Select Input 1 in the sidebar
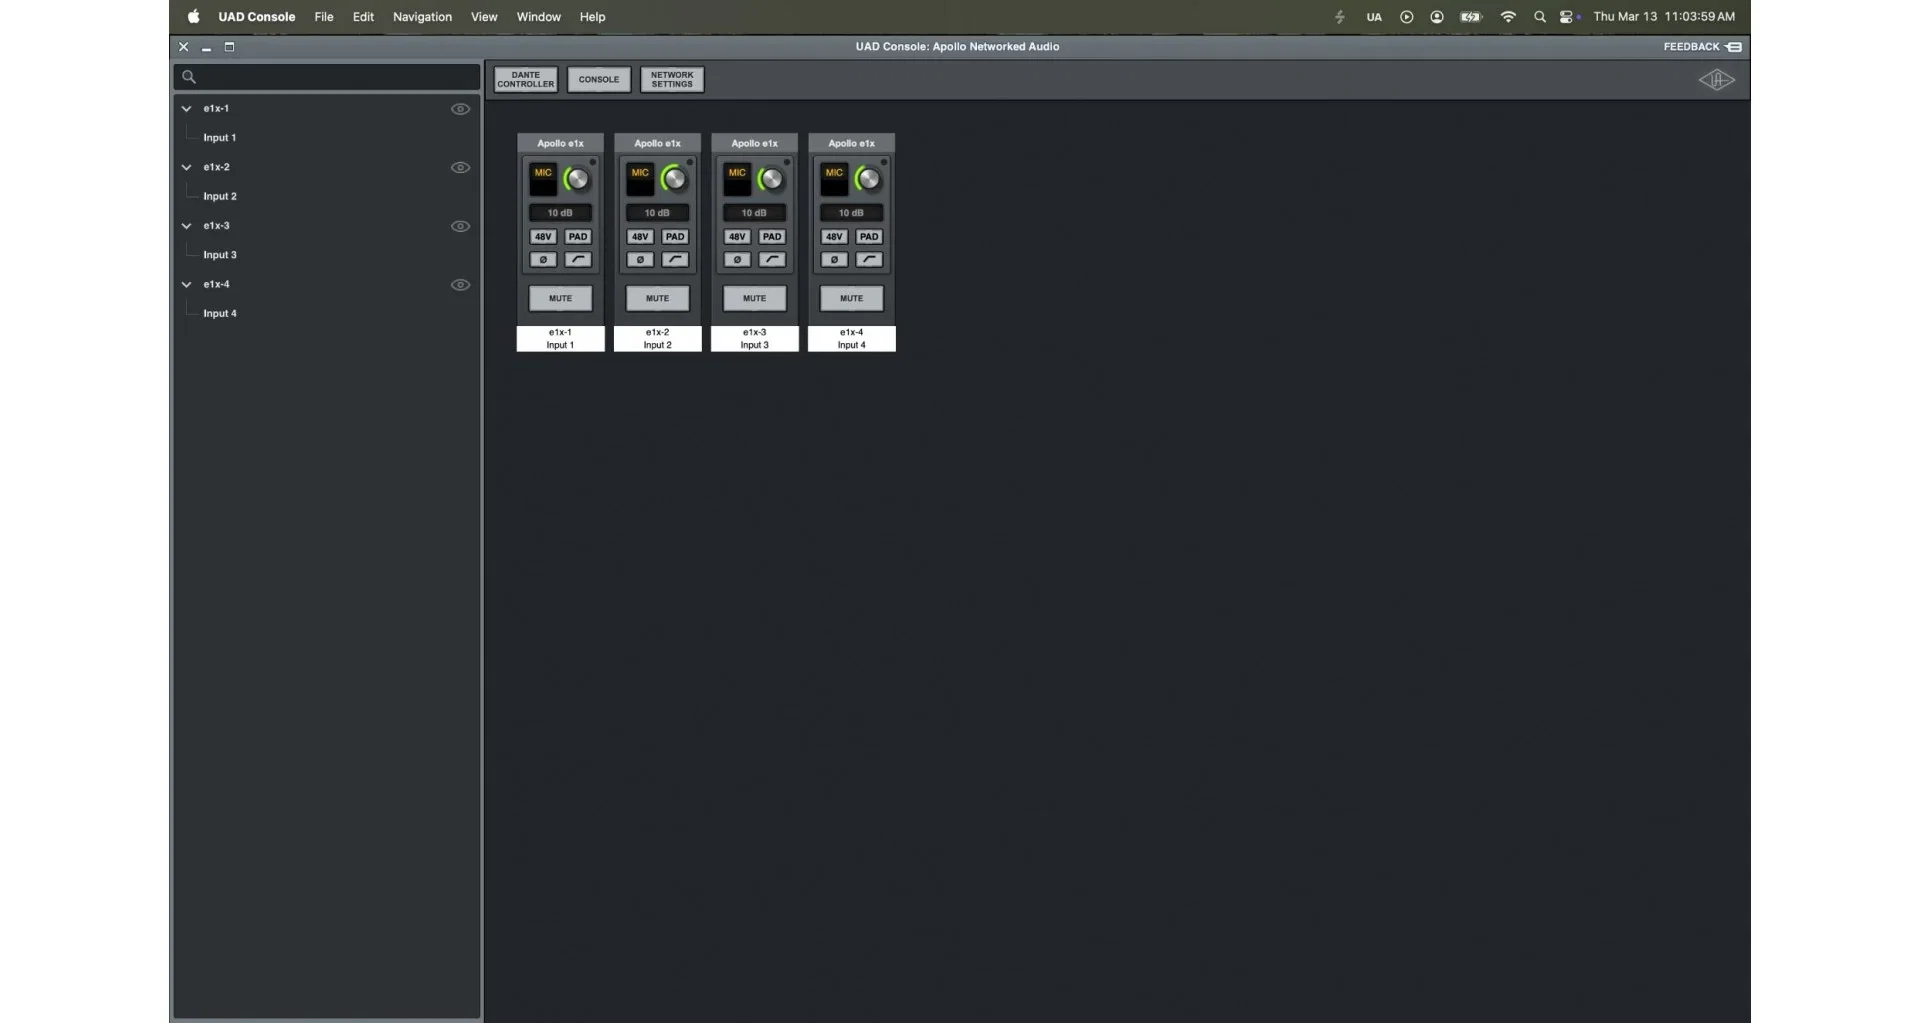The height and width of the screenshot is (1023, 1920). (x=220, y=138)
